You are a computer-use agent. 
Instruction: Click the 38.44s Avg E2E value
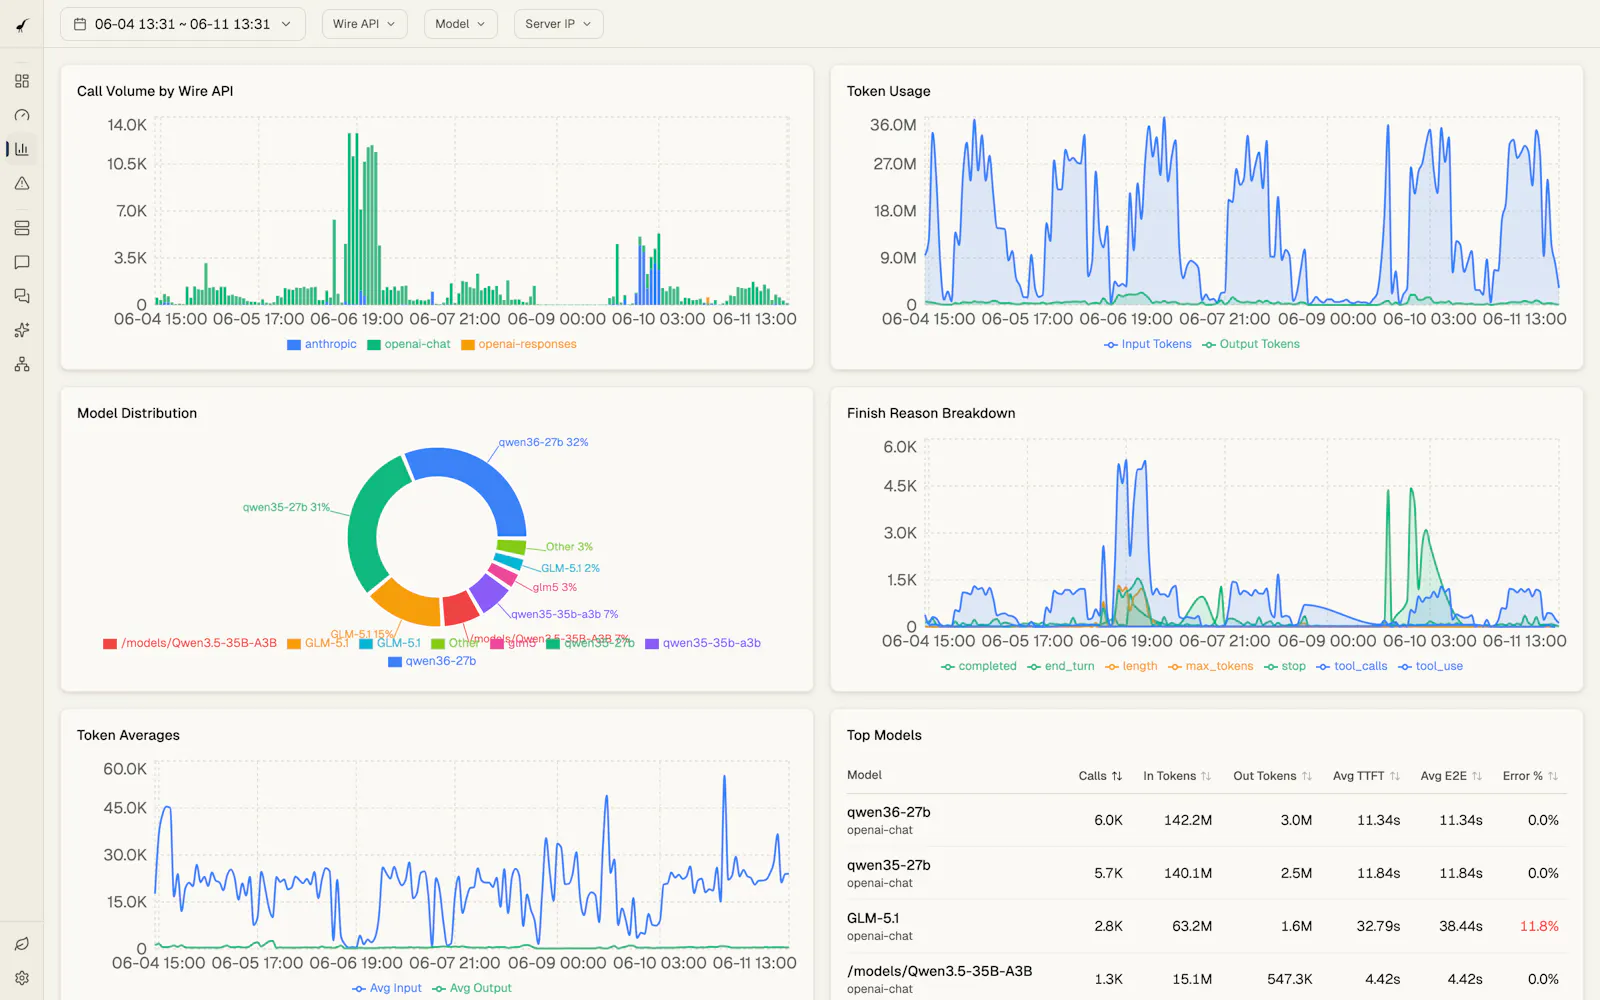tap(1461, 926)
